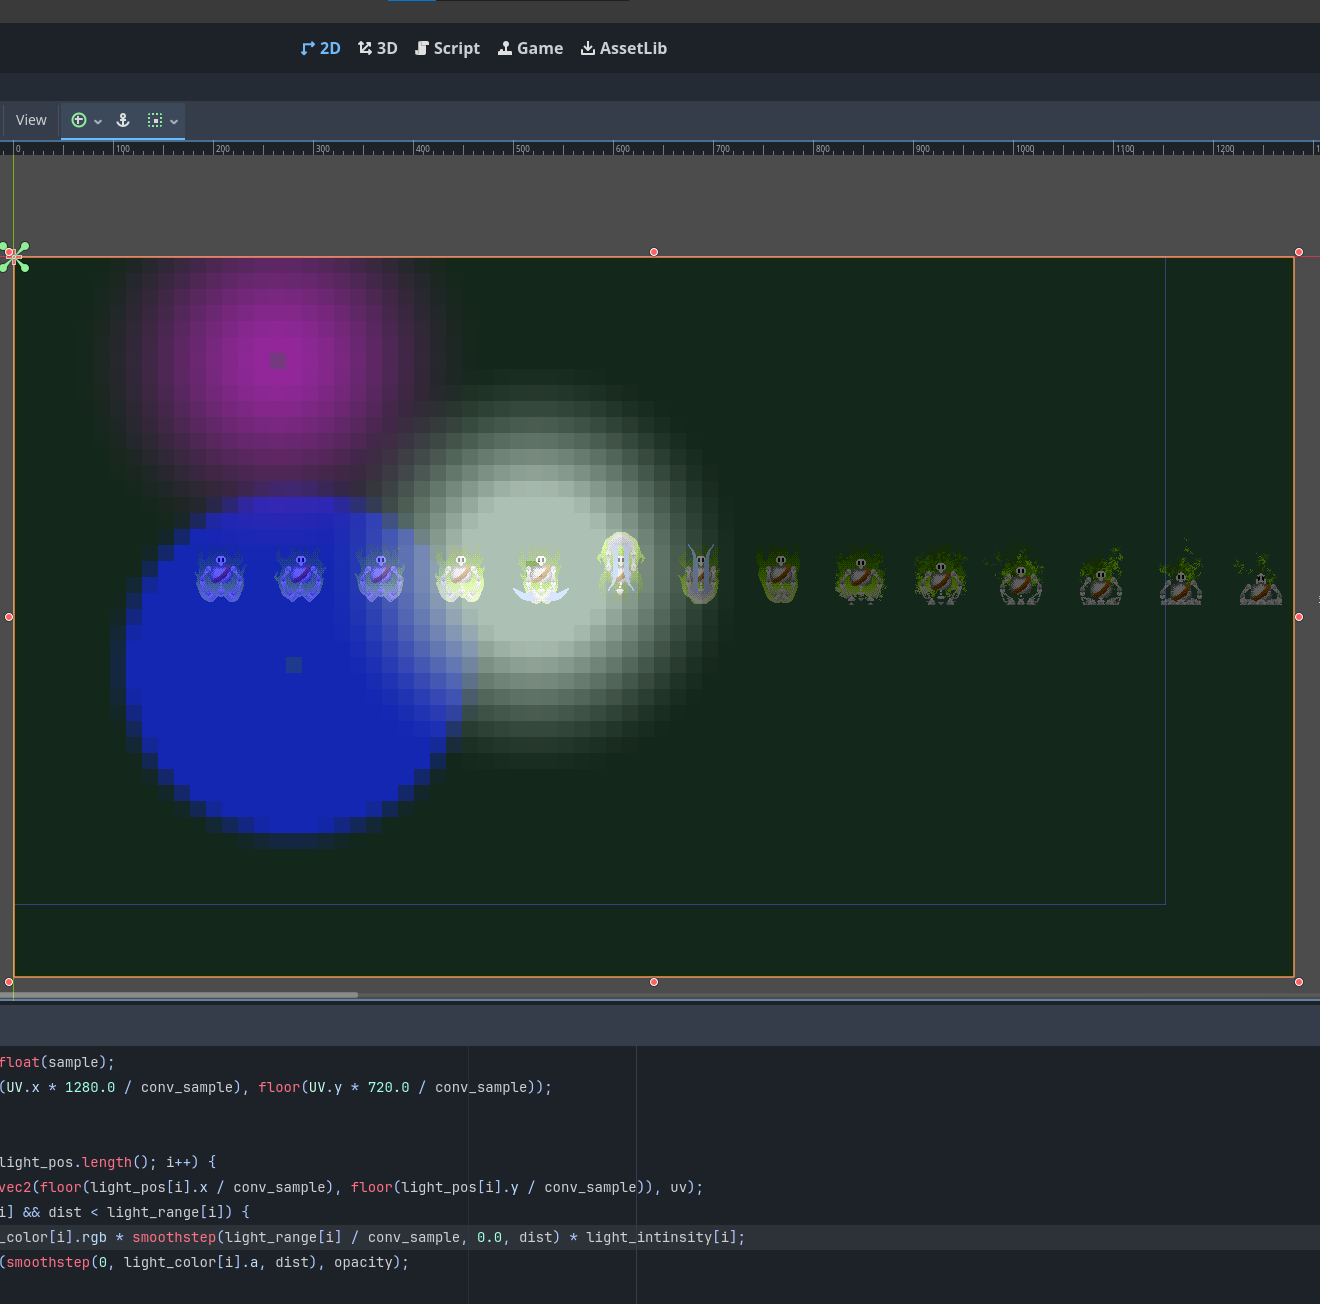Open the Script editor workspace
The image size is (1320, 1304).
[447, 48]
